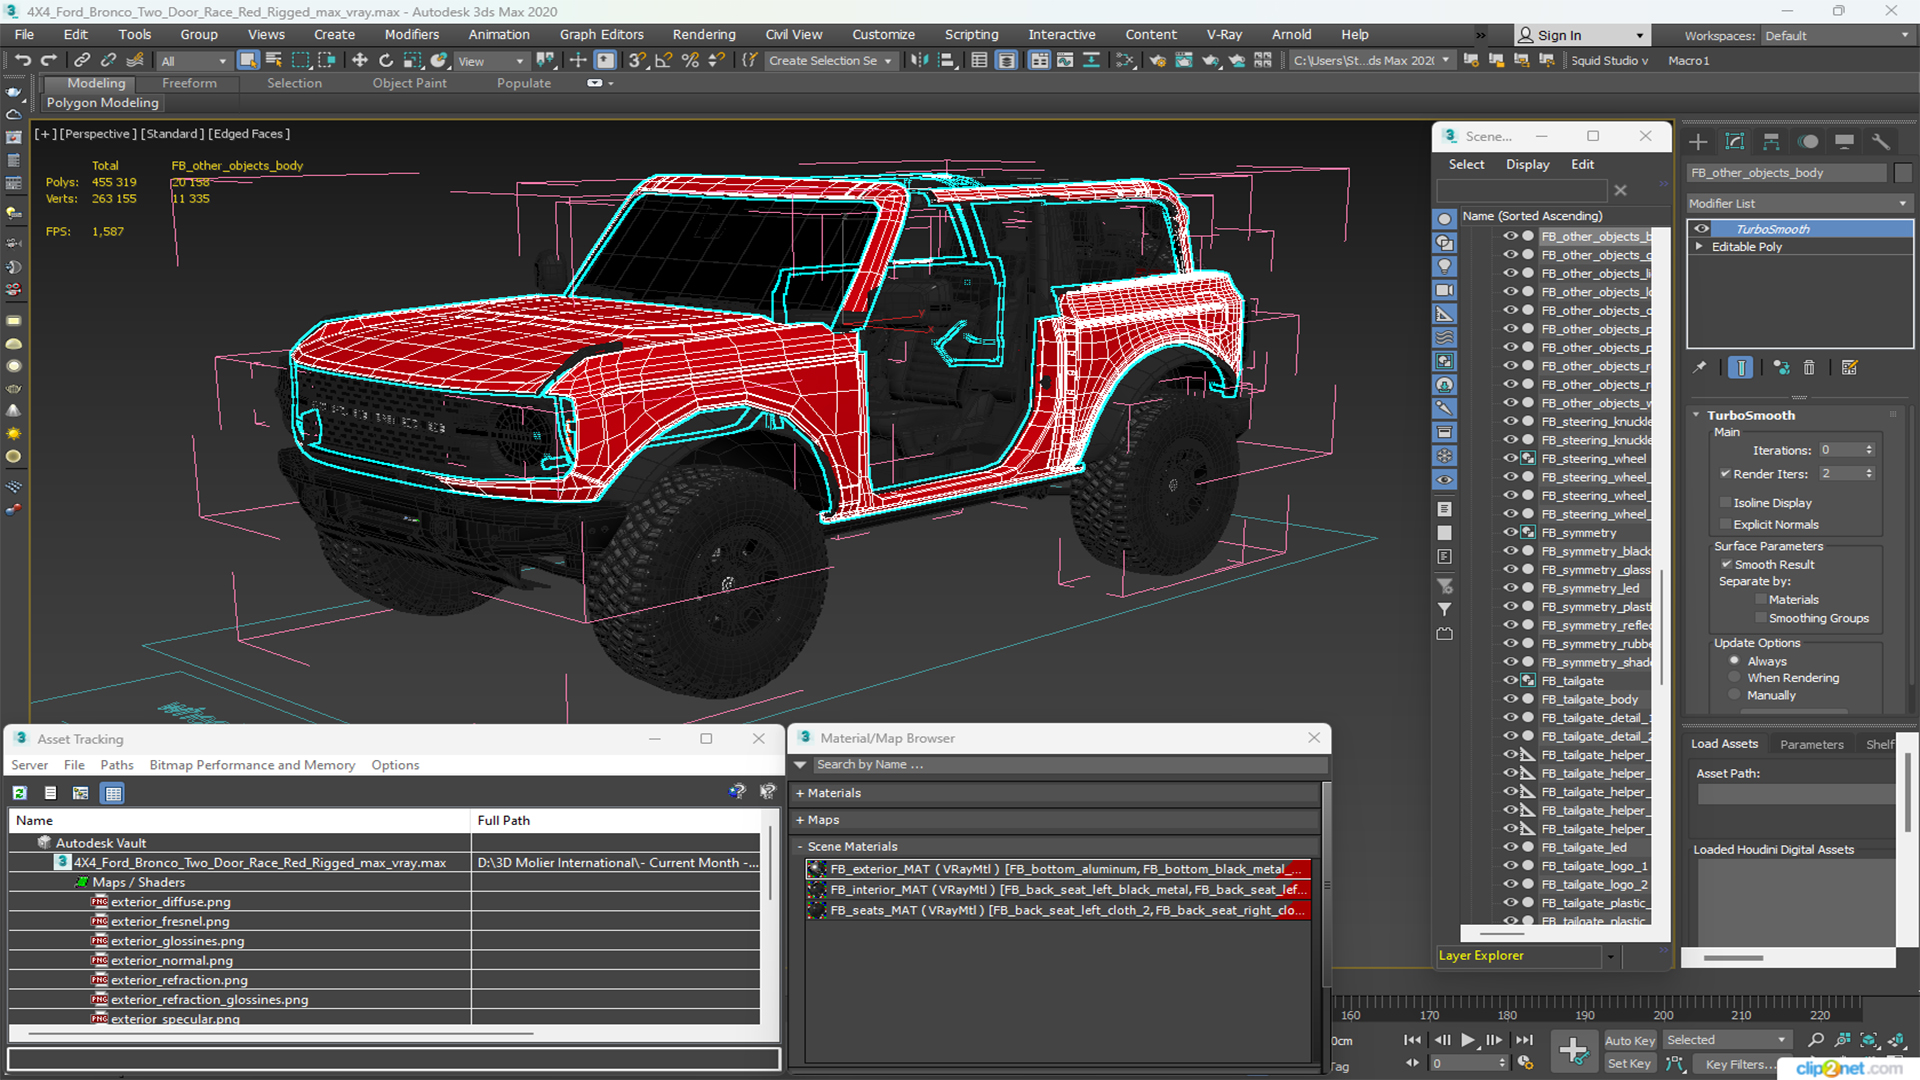1920x1080 pixels.
Task: Open Select by Name tool
Action: 274,60
